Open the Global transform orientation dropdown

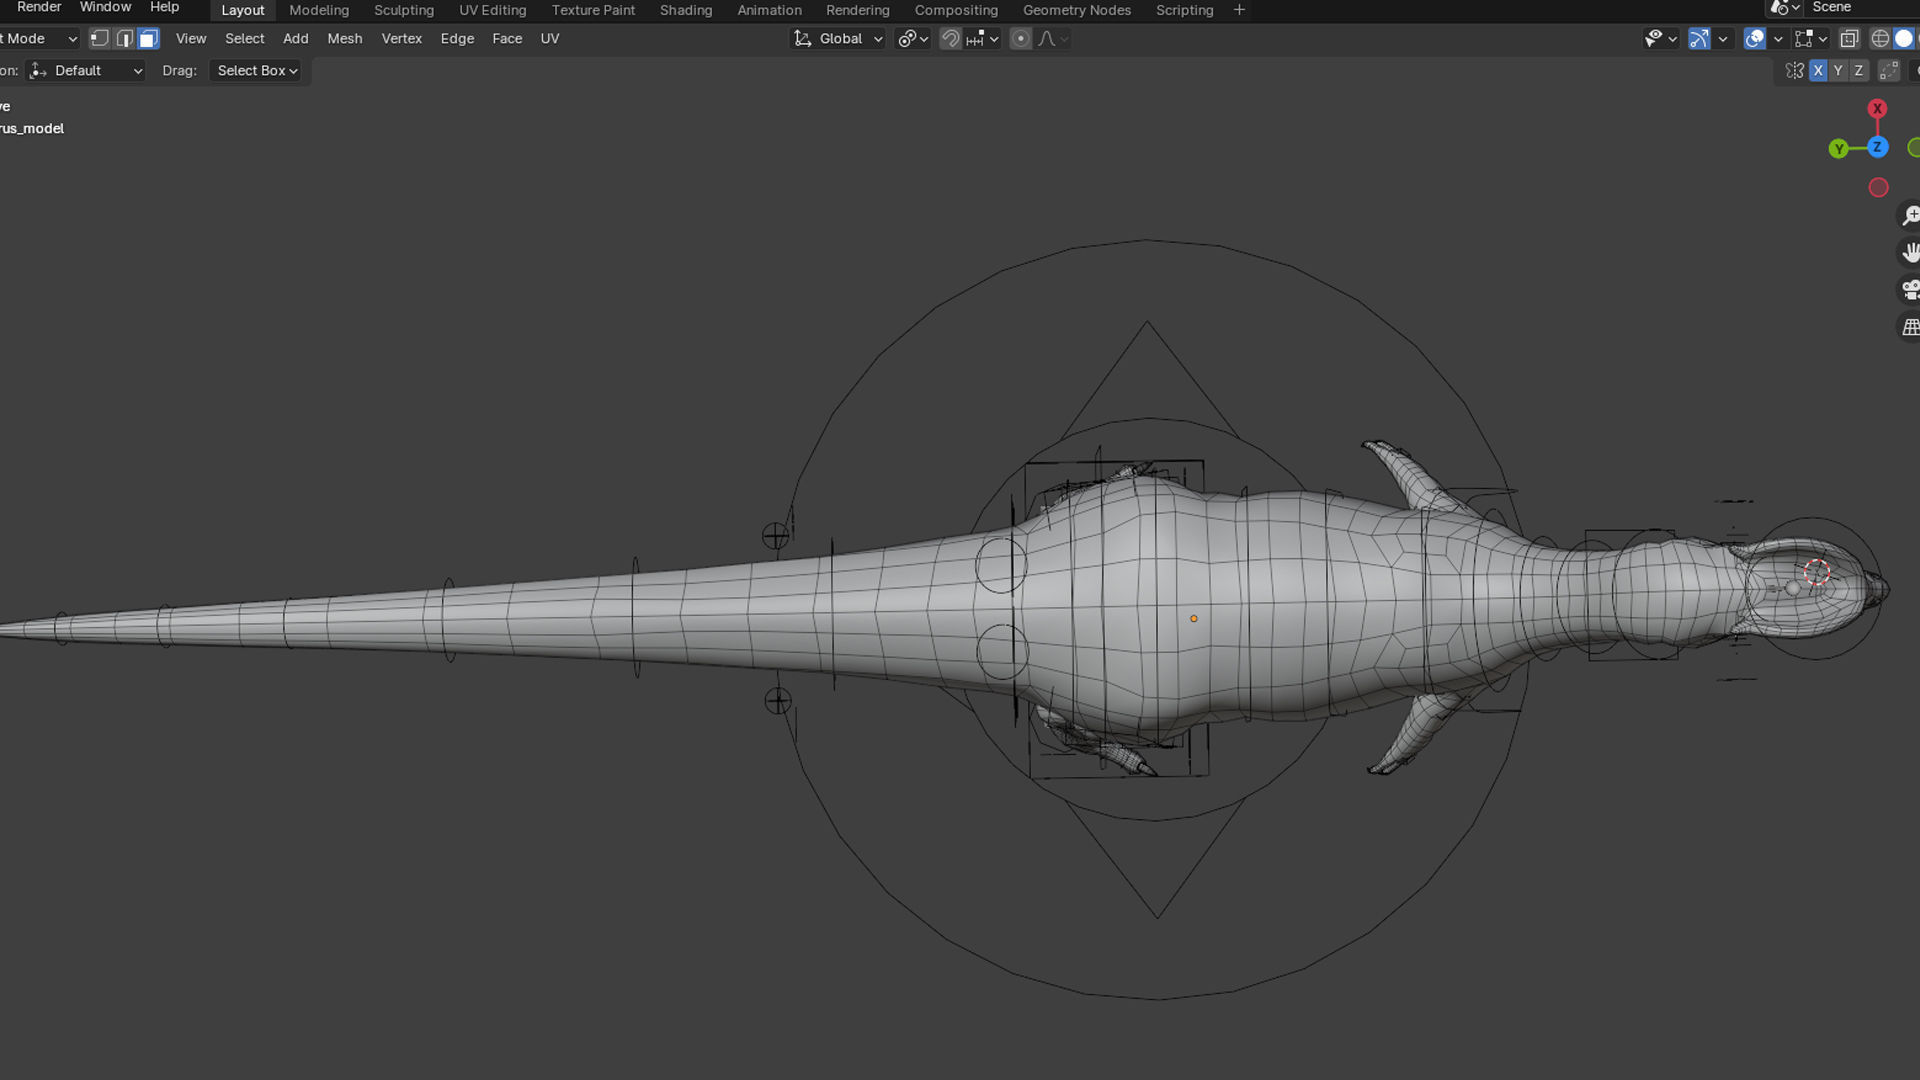tap(840, 39)
